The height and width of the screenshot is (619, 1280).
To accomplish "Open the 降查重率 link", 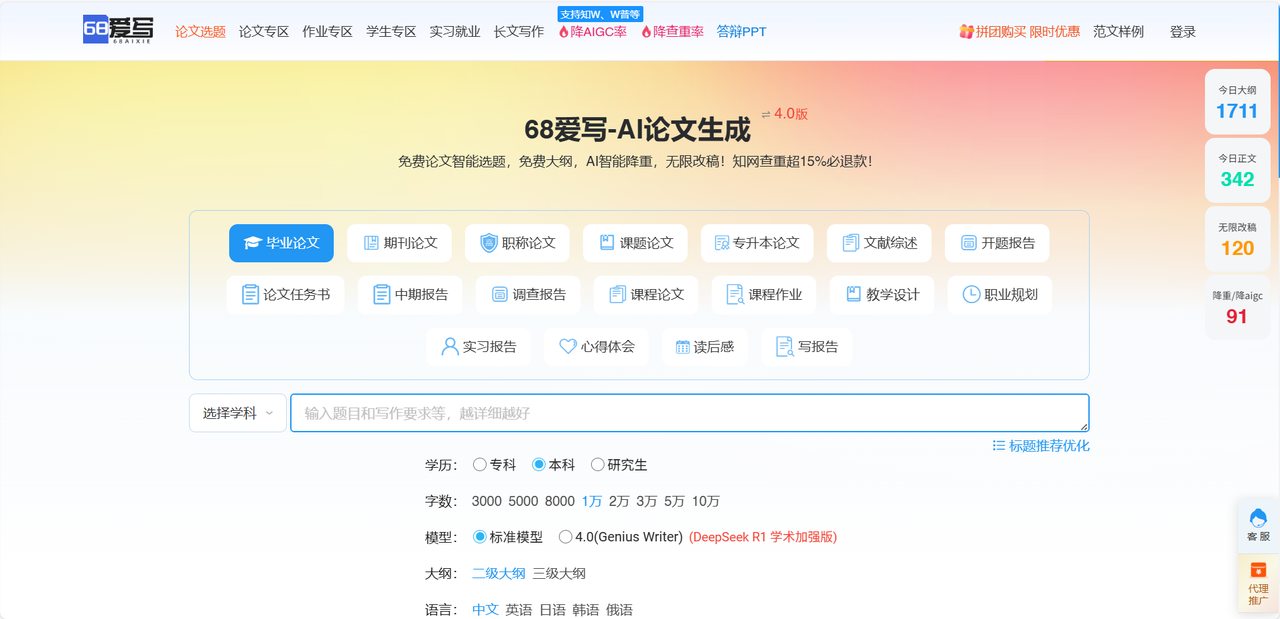I will pos(673,32).
